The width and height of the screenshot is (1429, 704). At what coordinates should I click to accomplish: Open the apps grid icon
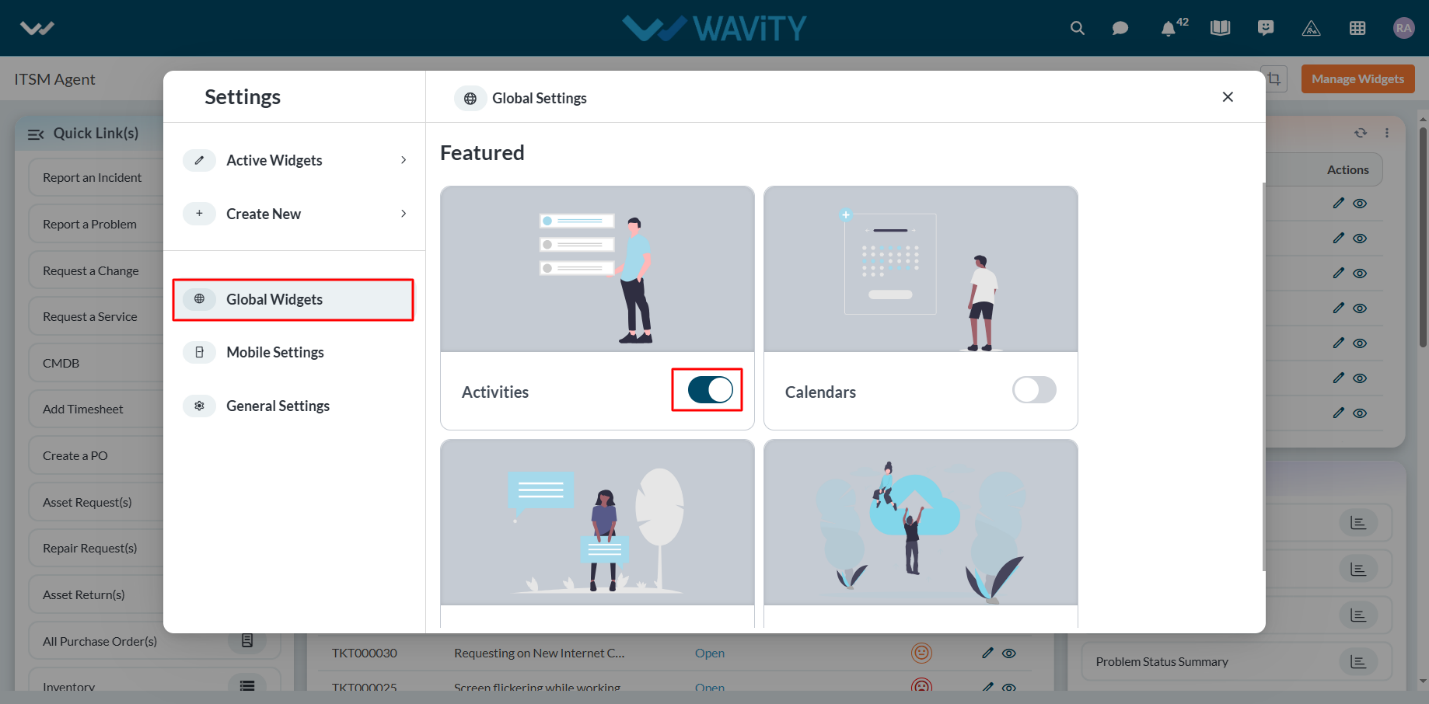click(x=1357, y=28)
